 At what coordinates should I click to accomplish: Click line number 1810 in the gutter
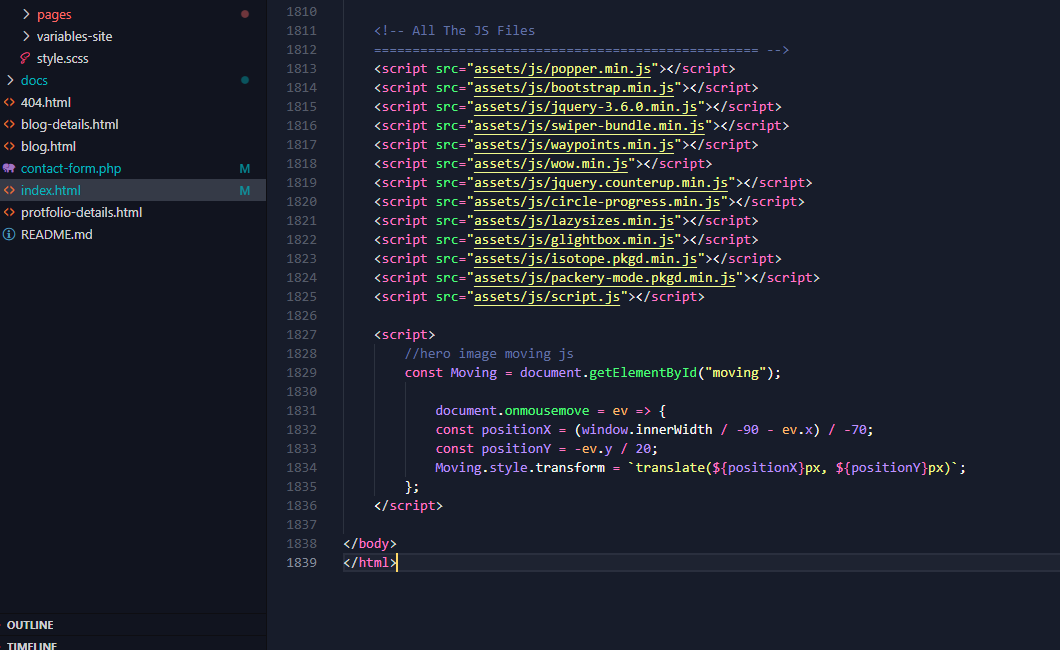tap(302, 11)
